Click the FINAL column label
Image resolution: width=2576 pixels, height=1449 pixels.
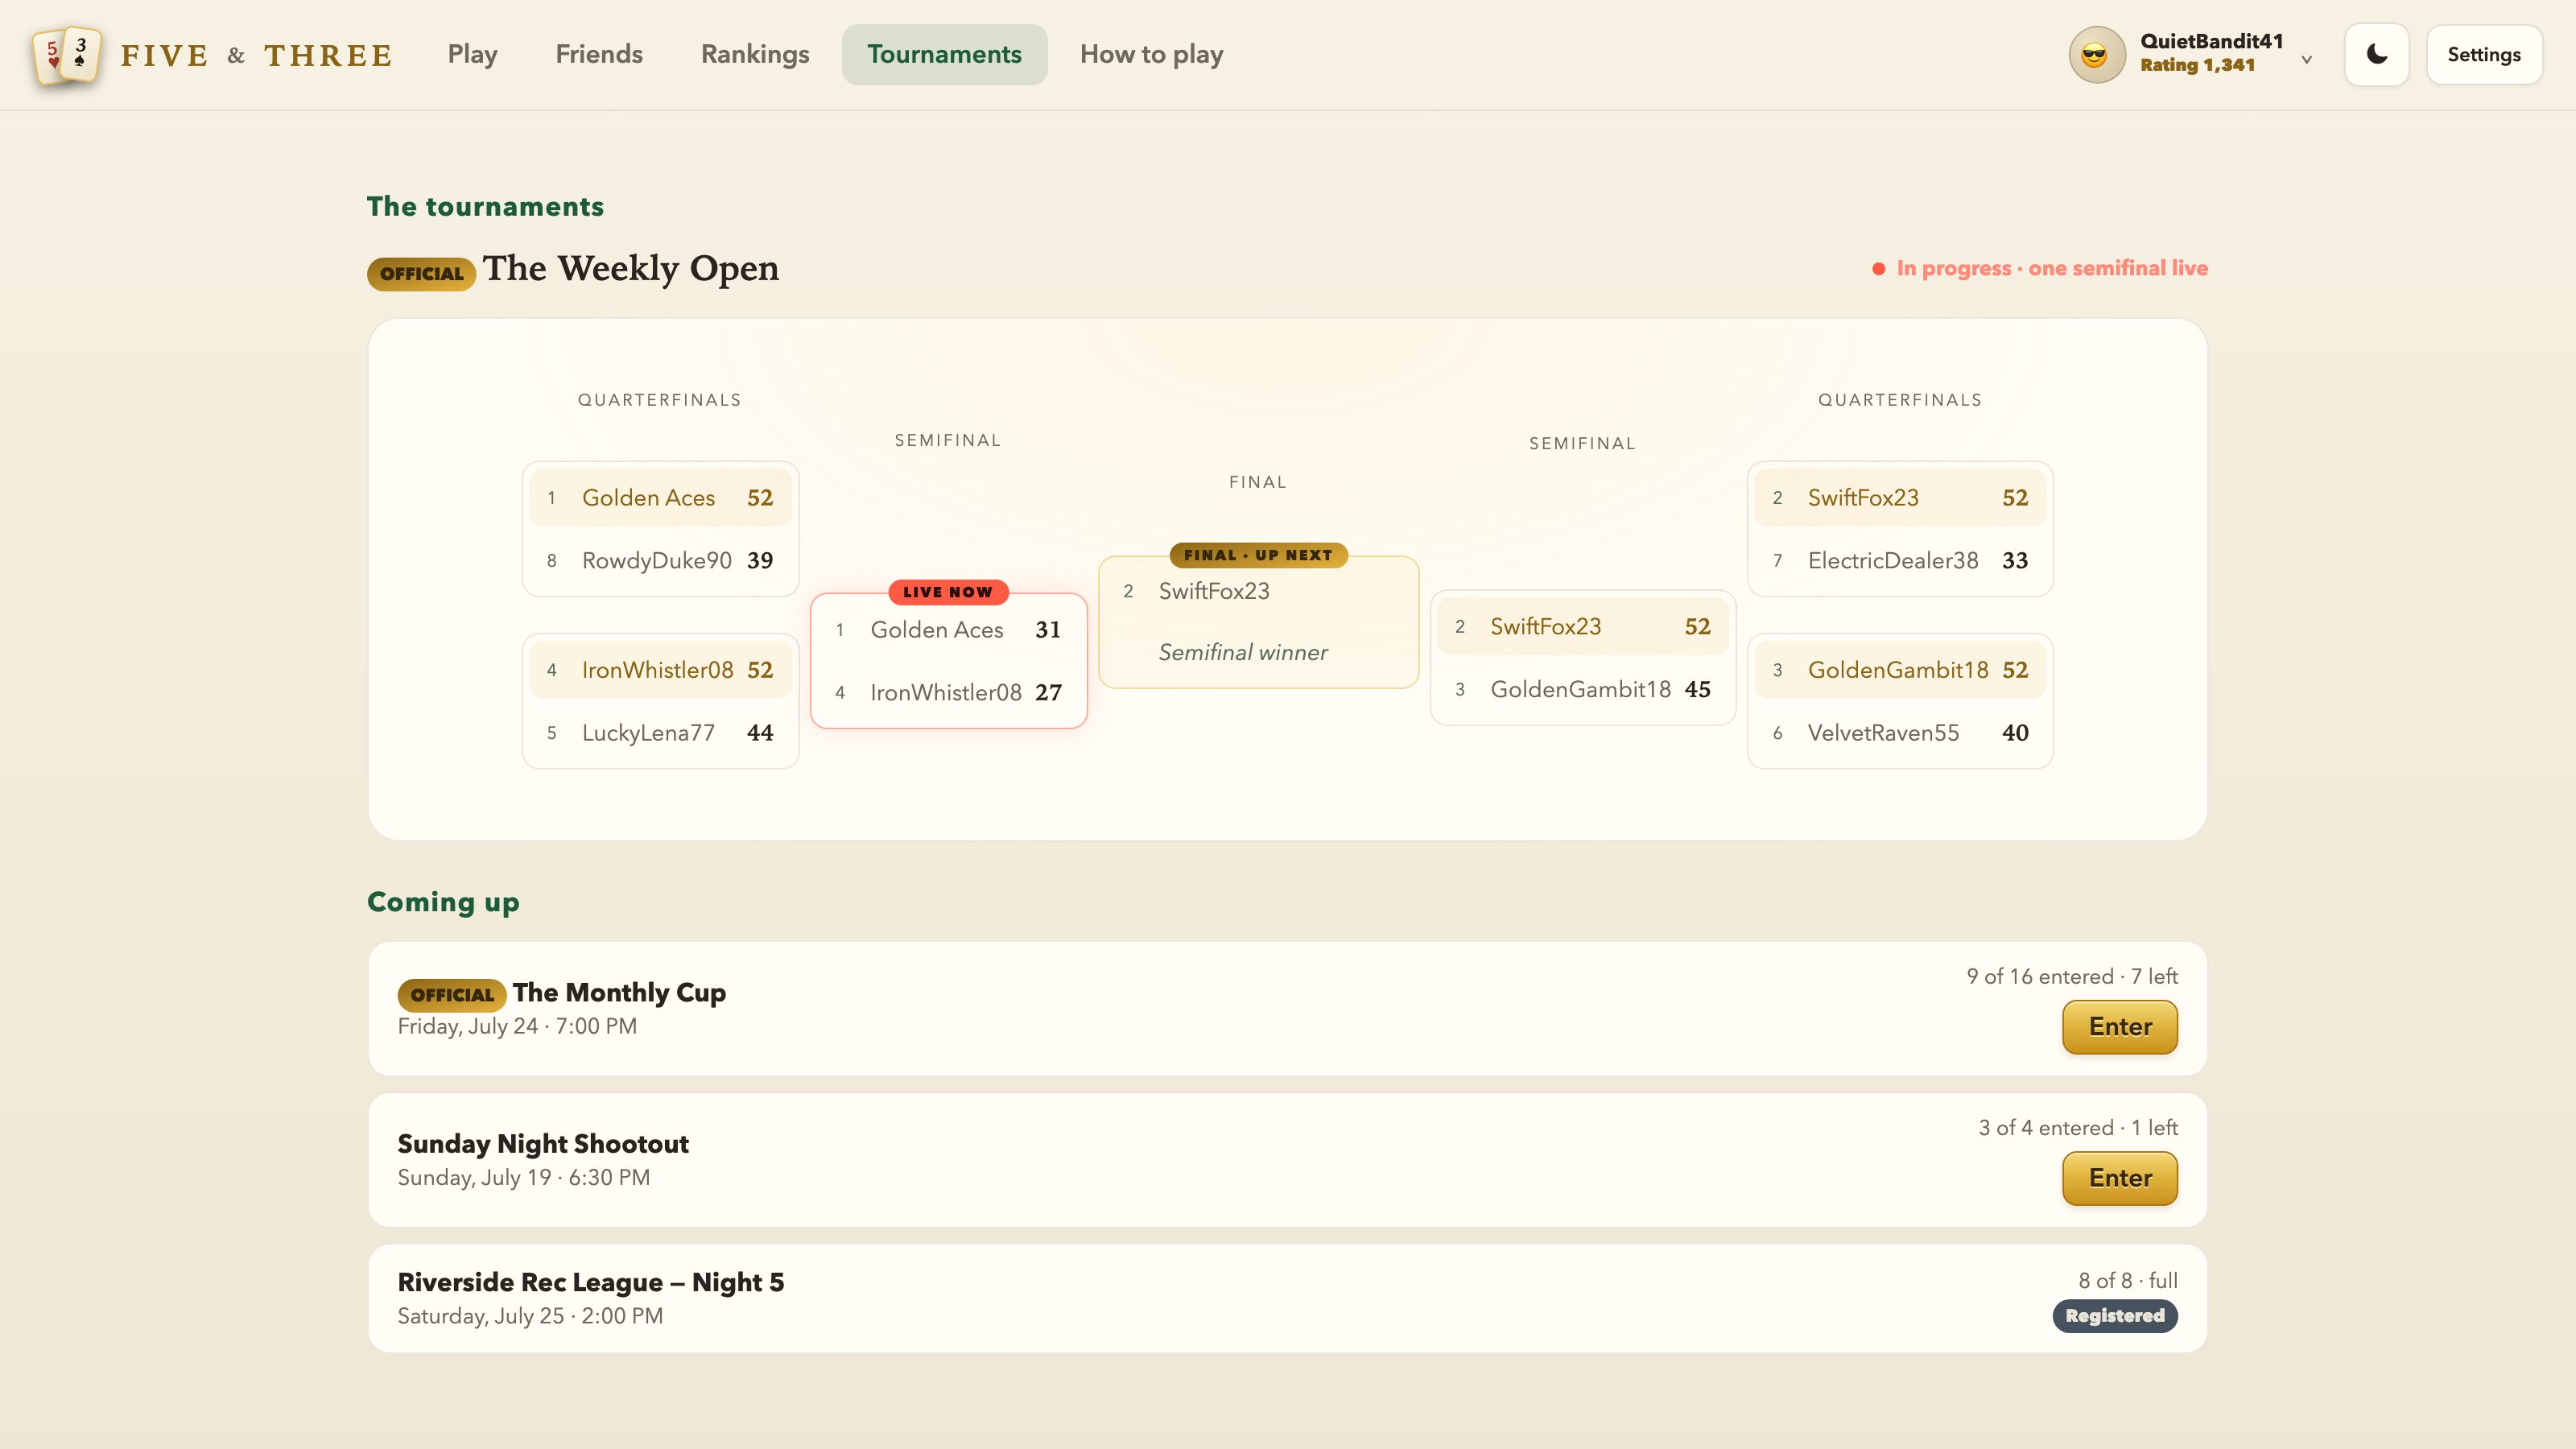point(1258,483)
